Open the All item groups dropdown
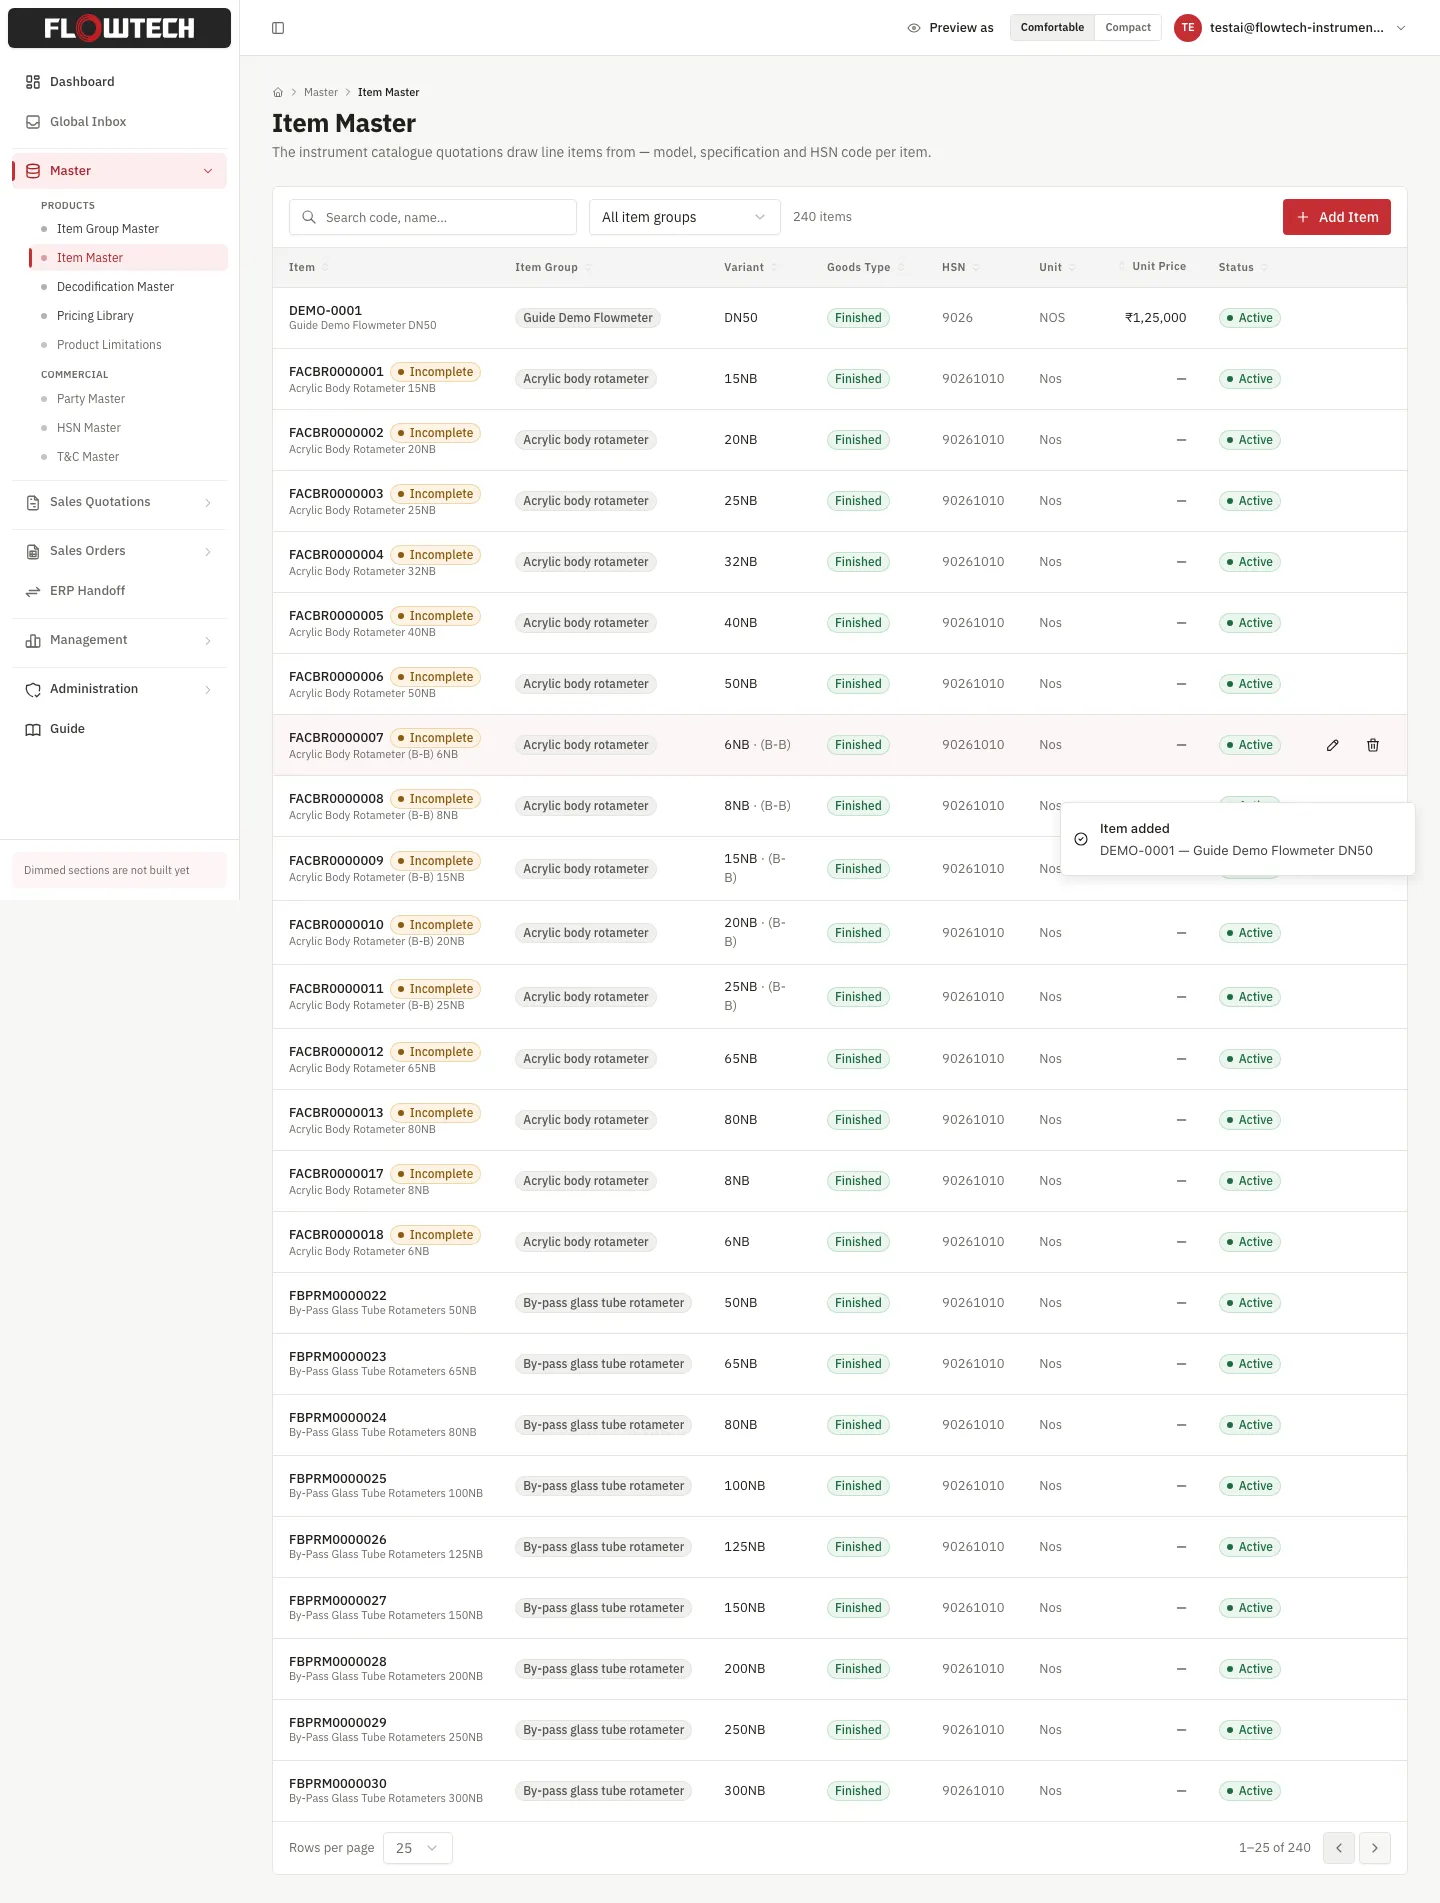 [685, 217]
